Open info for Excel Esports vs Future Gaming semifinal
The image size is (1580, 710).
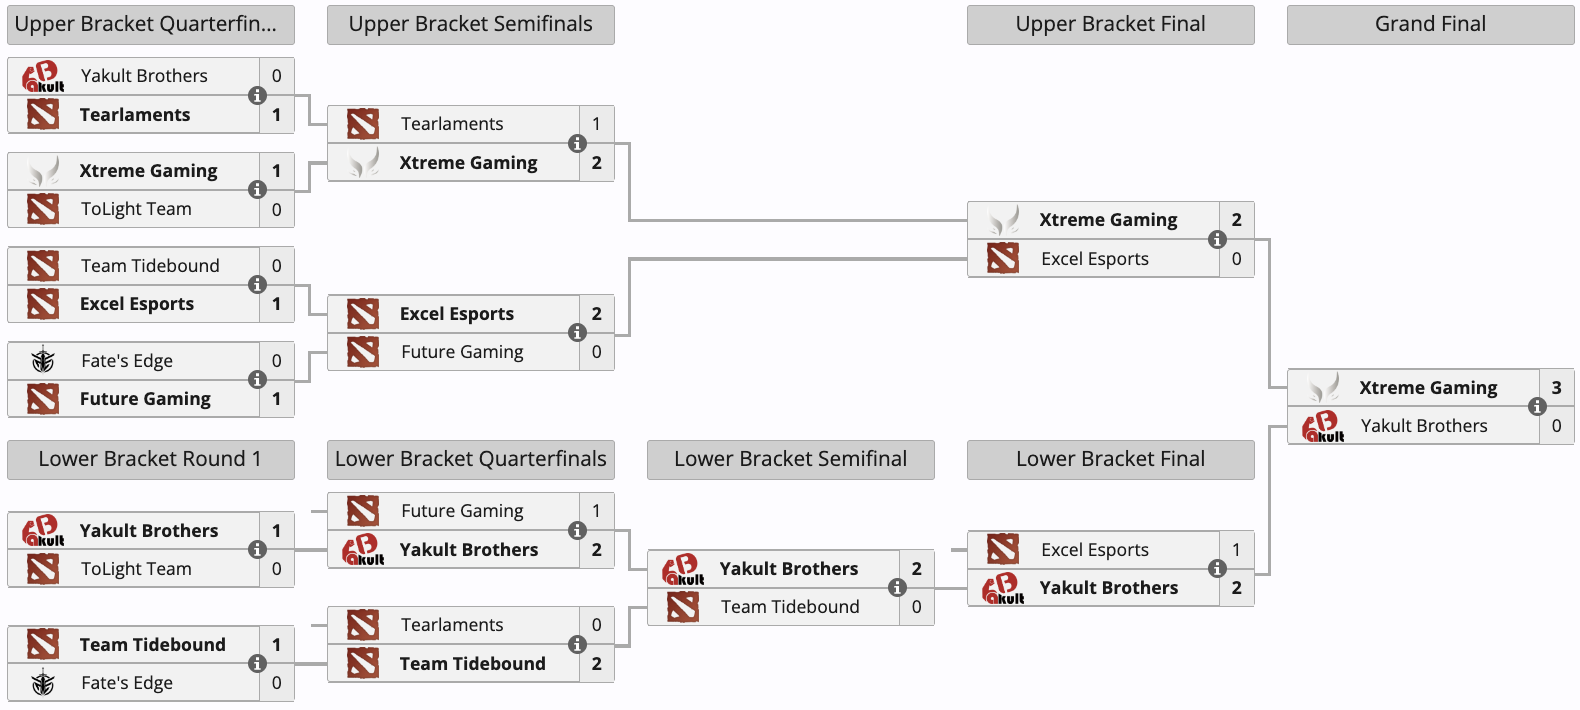(577, 333)
